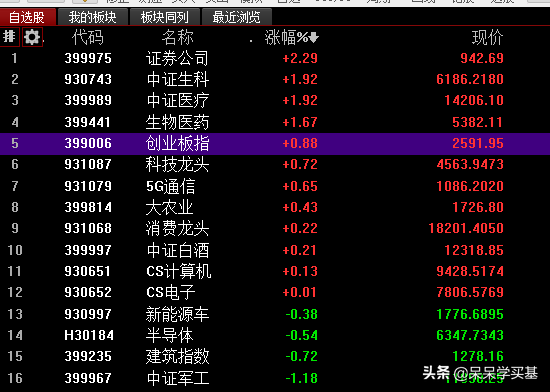The image size is (550, 392).
Task: Click the price 2591.95
Action: tap(478, 143)
